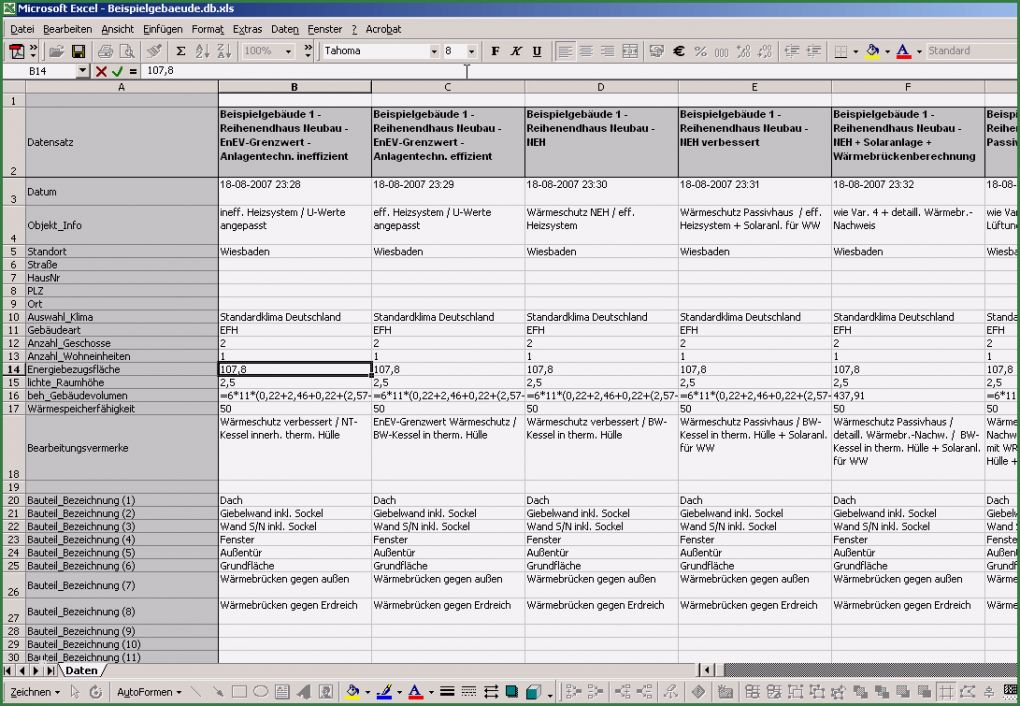Image resolution: width=1020 pixels, height=706 pixels.
Task: Select the WordArt icon in the drawing toolbar
Action: 303,690
